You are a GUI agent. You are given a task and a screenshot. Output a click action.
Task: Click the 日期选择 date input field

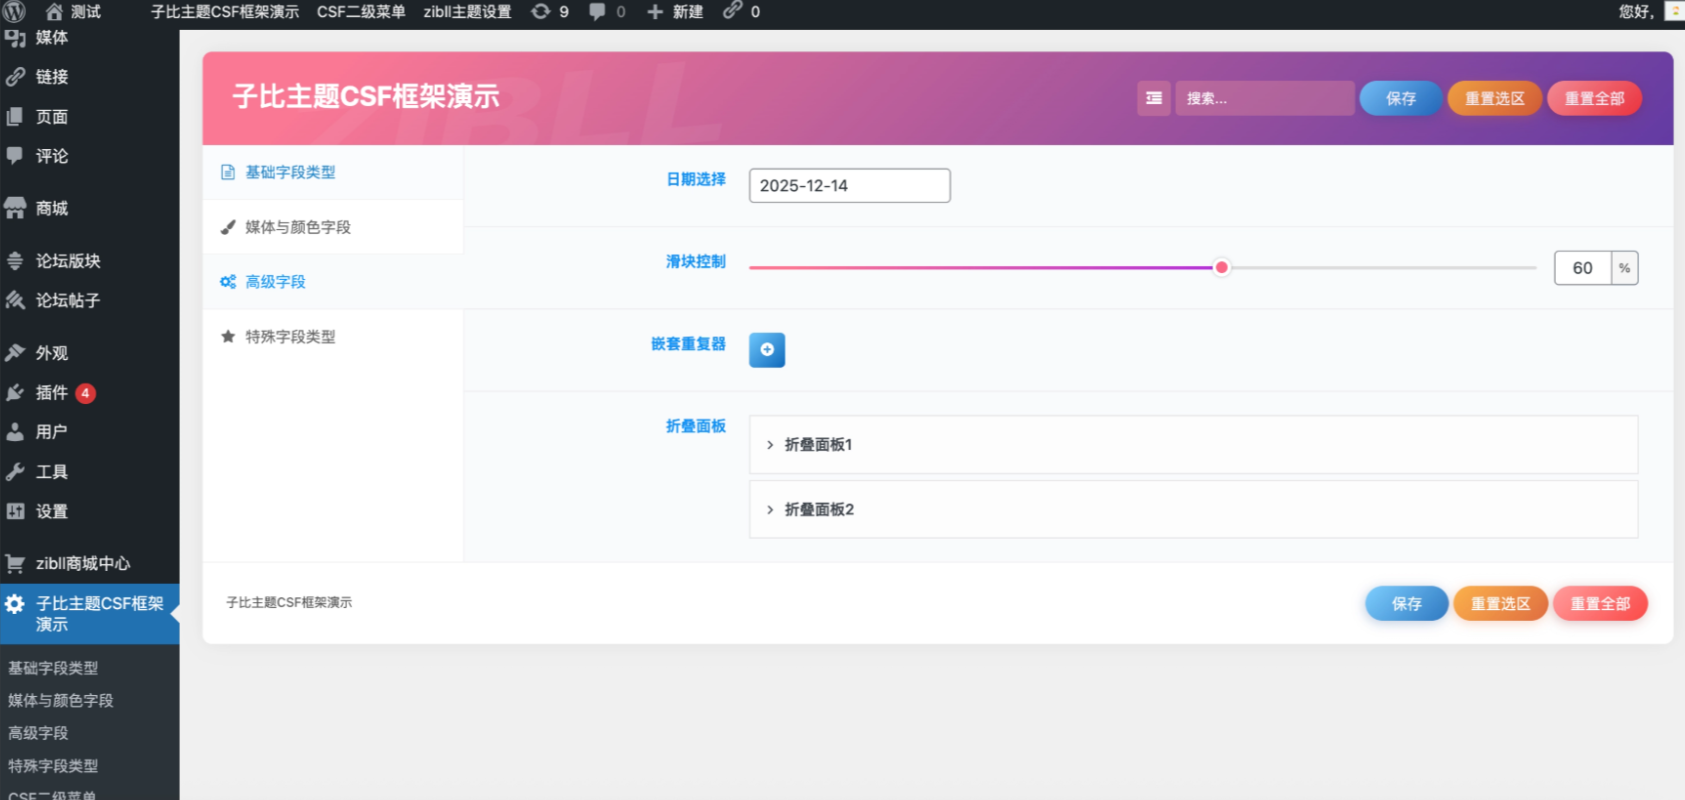pos(850,186)
